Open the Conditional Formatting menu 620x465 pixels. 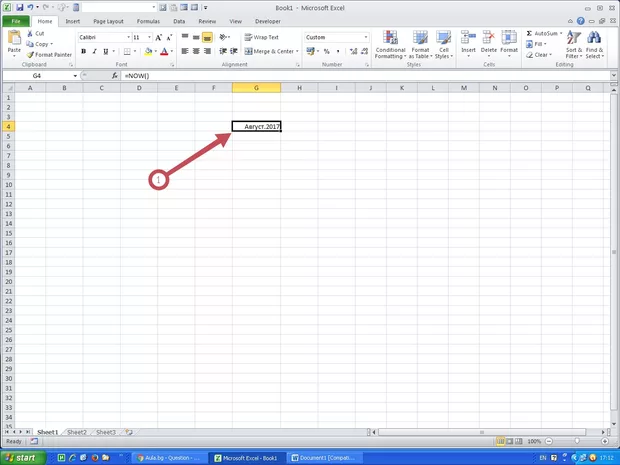(390, 45)
